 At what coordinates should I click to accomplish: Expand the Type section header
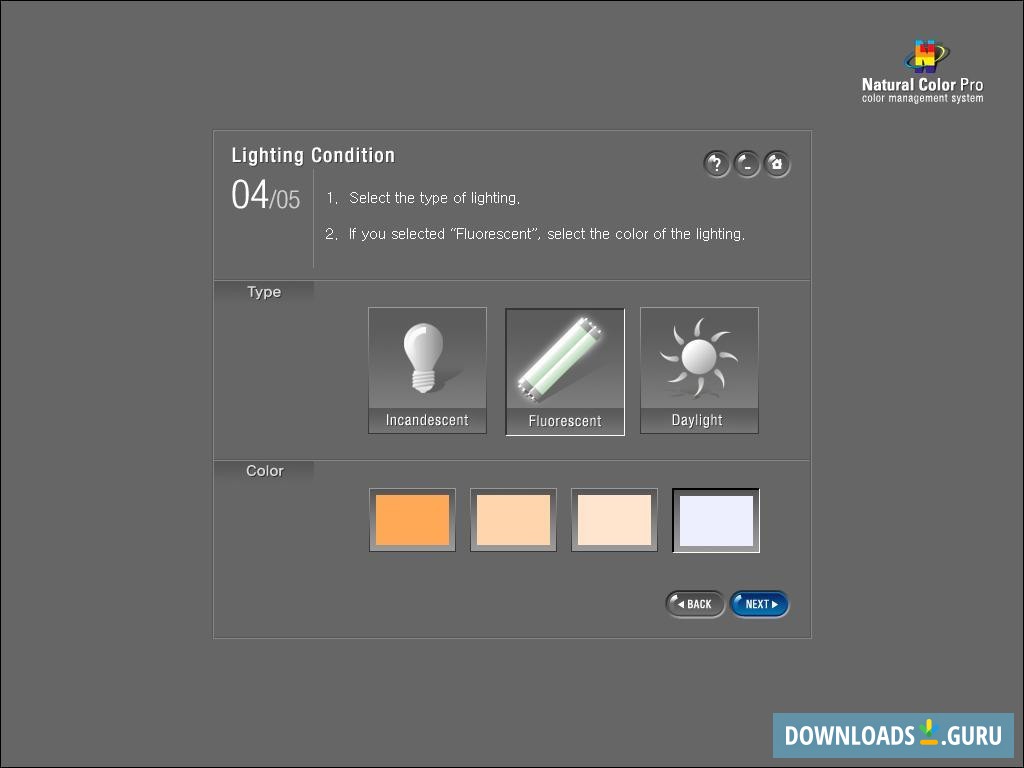pyautogui.click(x=264, y=292)
